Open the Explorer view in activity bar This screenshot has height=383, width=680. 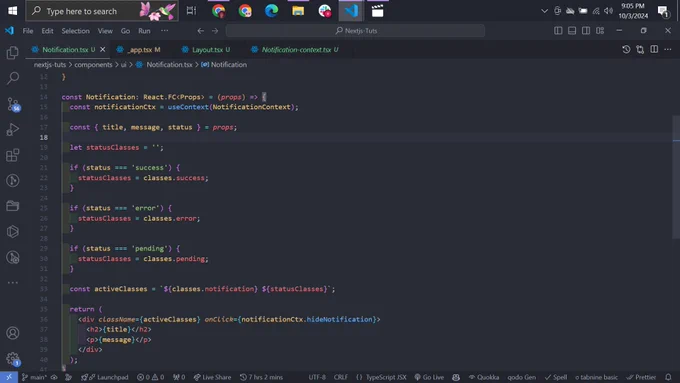13,52
